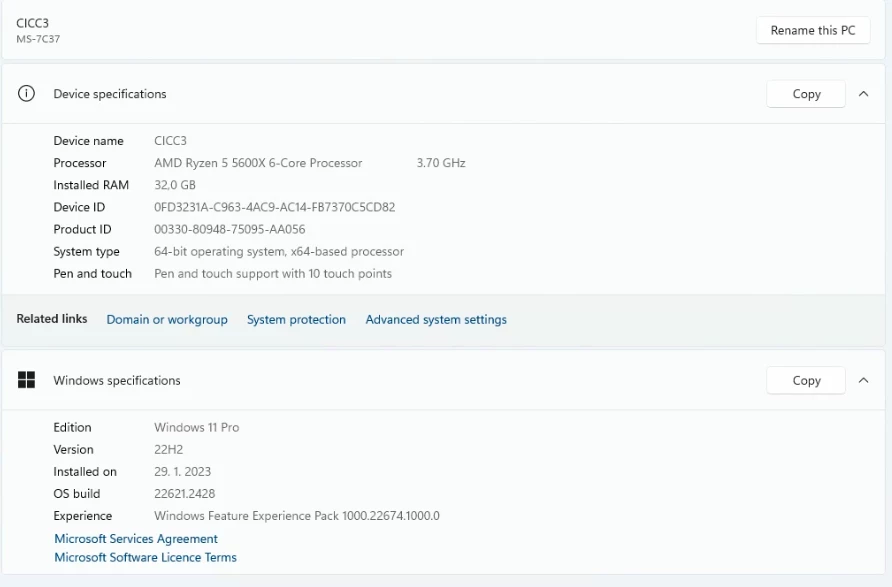Click the MS-7C37 model text
Image resolution: width=892 pixels, height=587 pixels.
(x=38, y=39)
